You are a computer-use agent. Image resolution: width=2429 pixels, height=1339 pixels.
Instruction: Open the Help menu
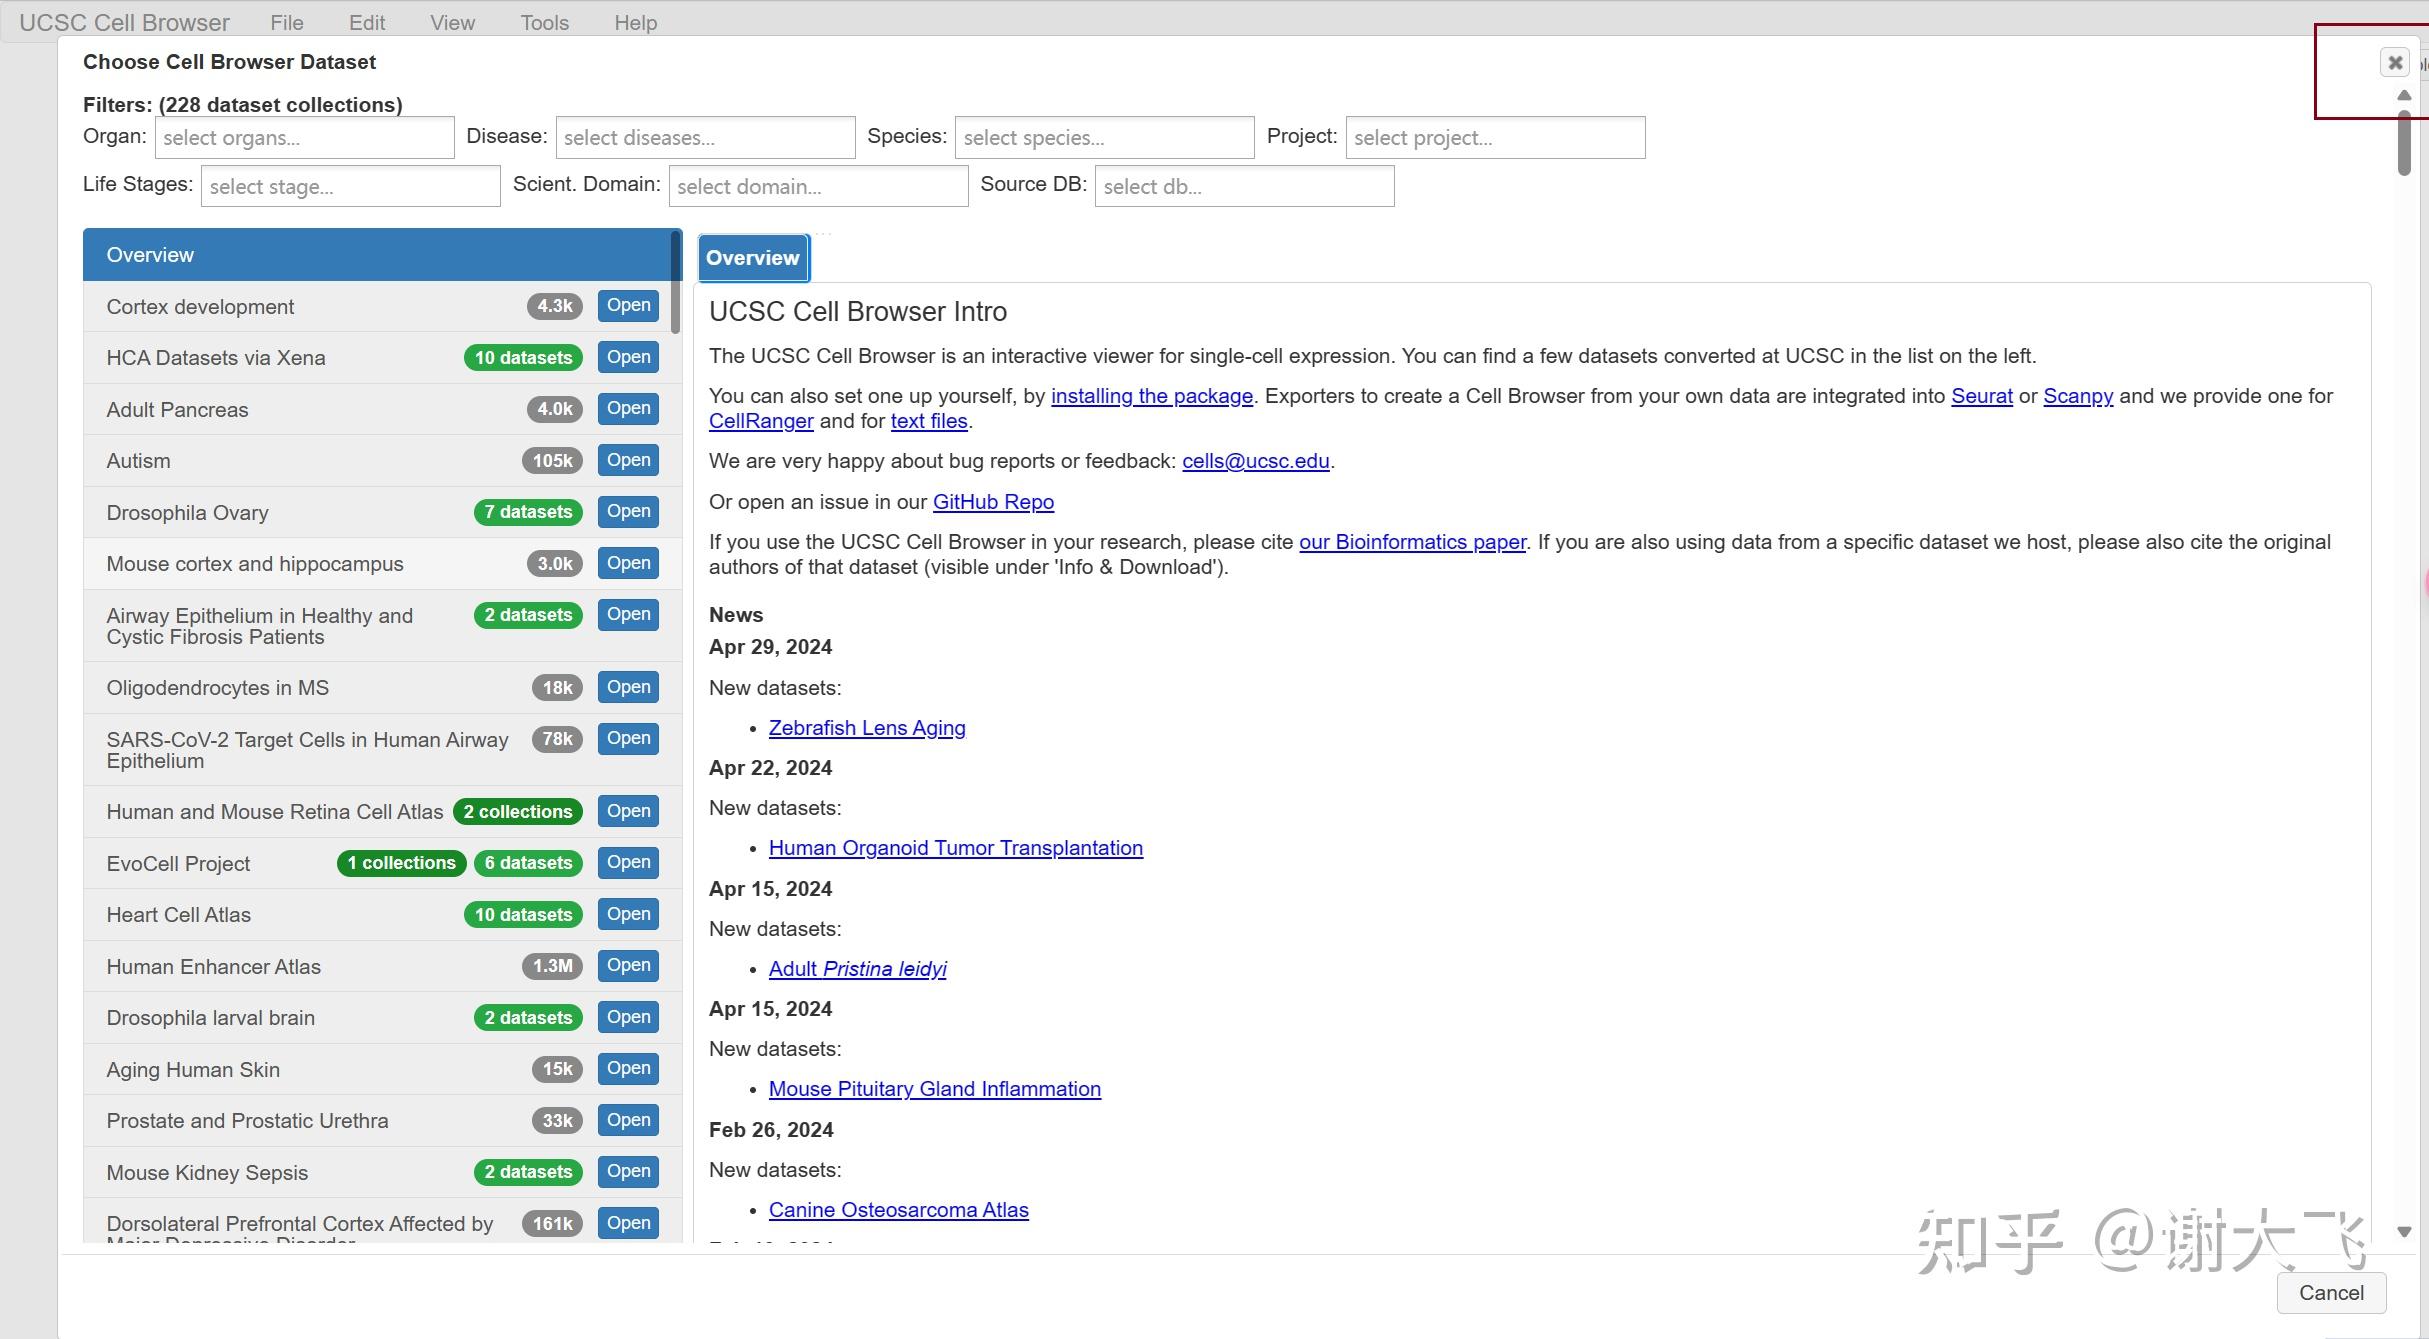pyautogui.click(x=635, y=22)
